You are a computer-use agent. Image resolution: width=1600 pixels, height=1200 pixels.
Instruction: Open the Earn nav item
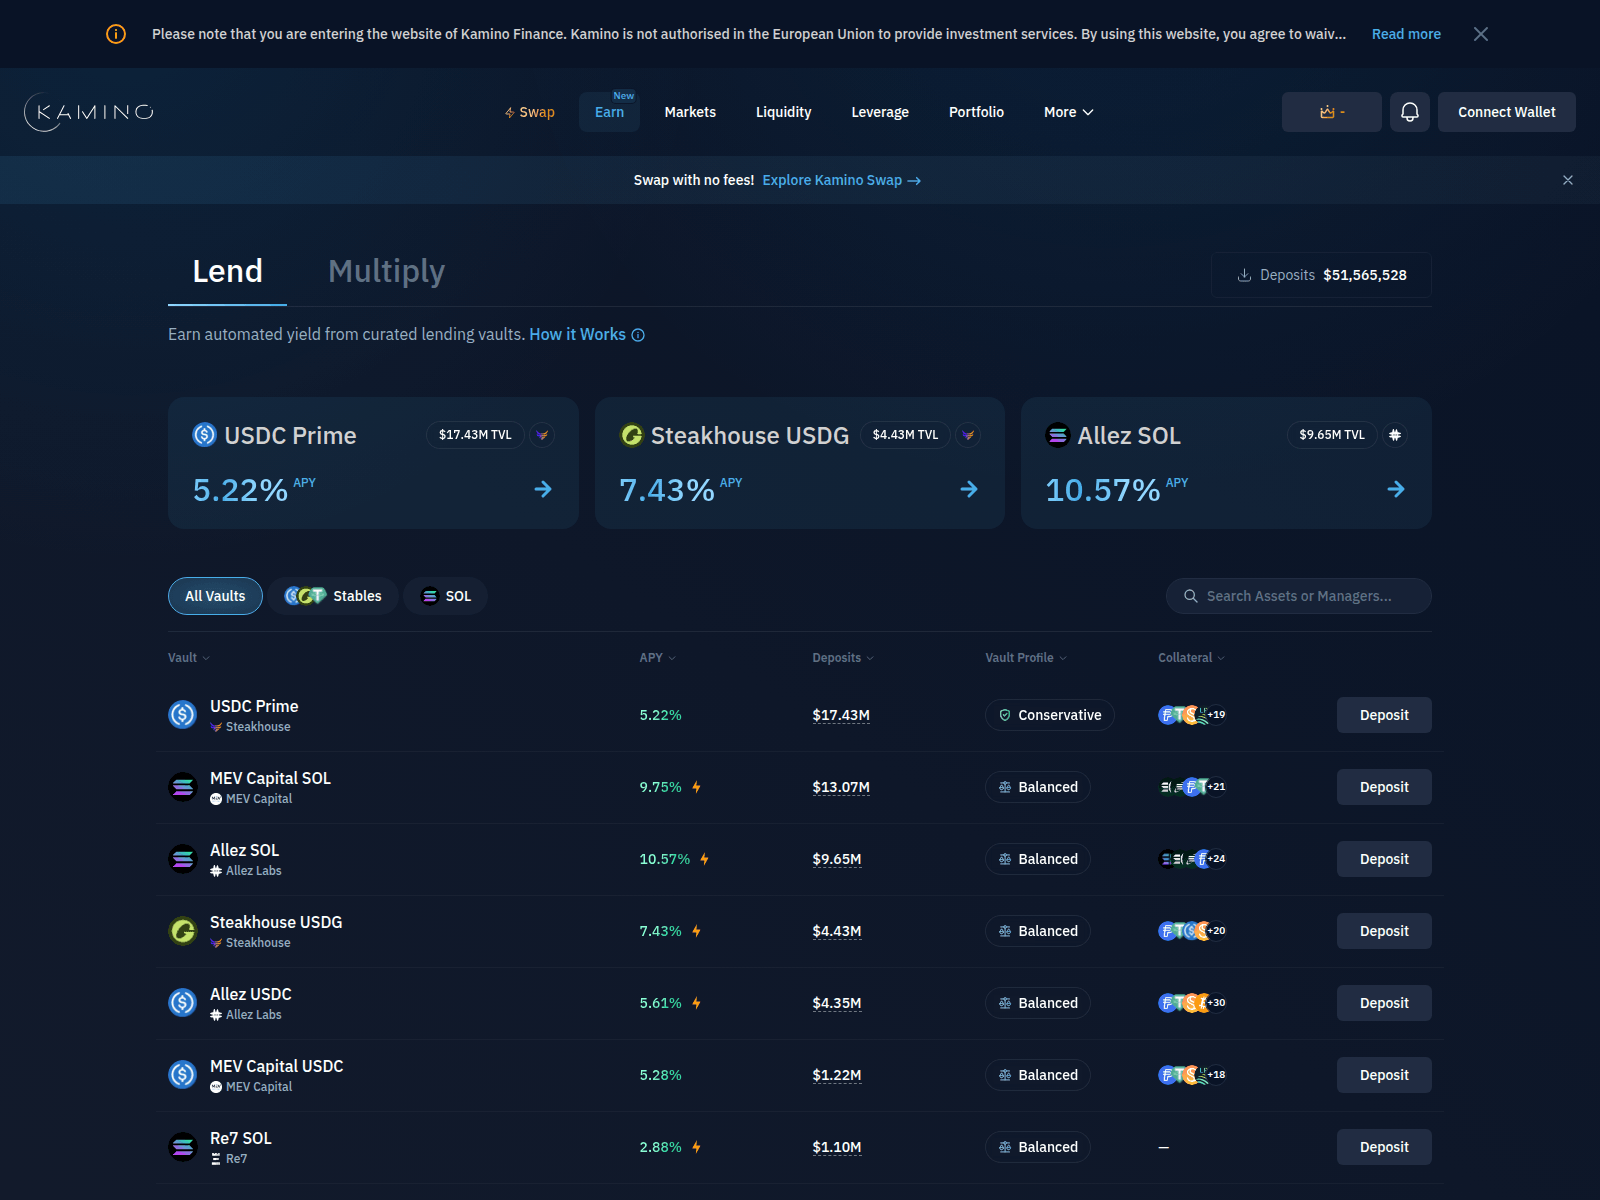(609, 112)
